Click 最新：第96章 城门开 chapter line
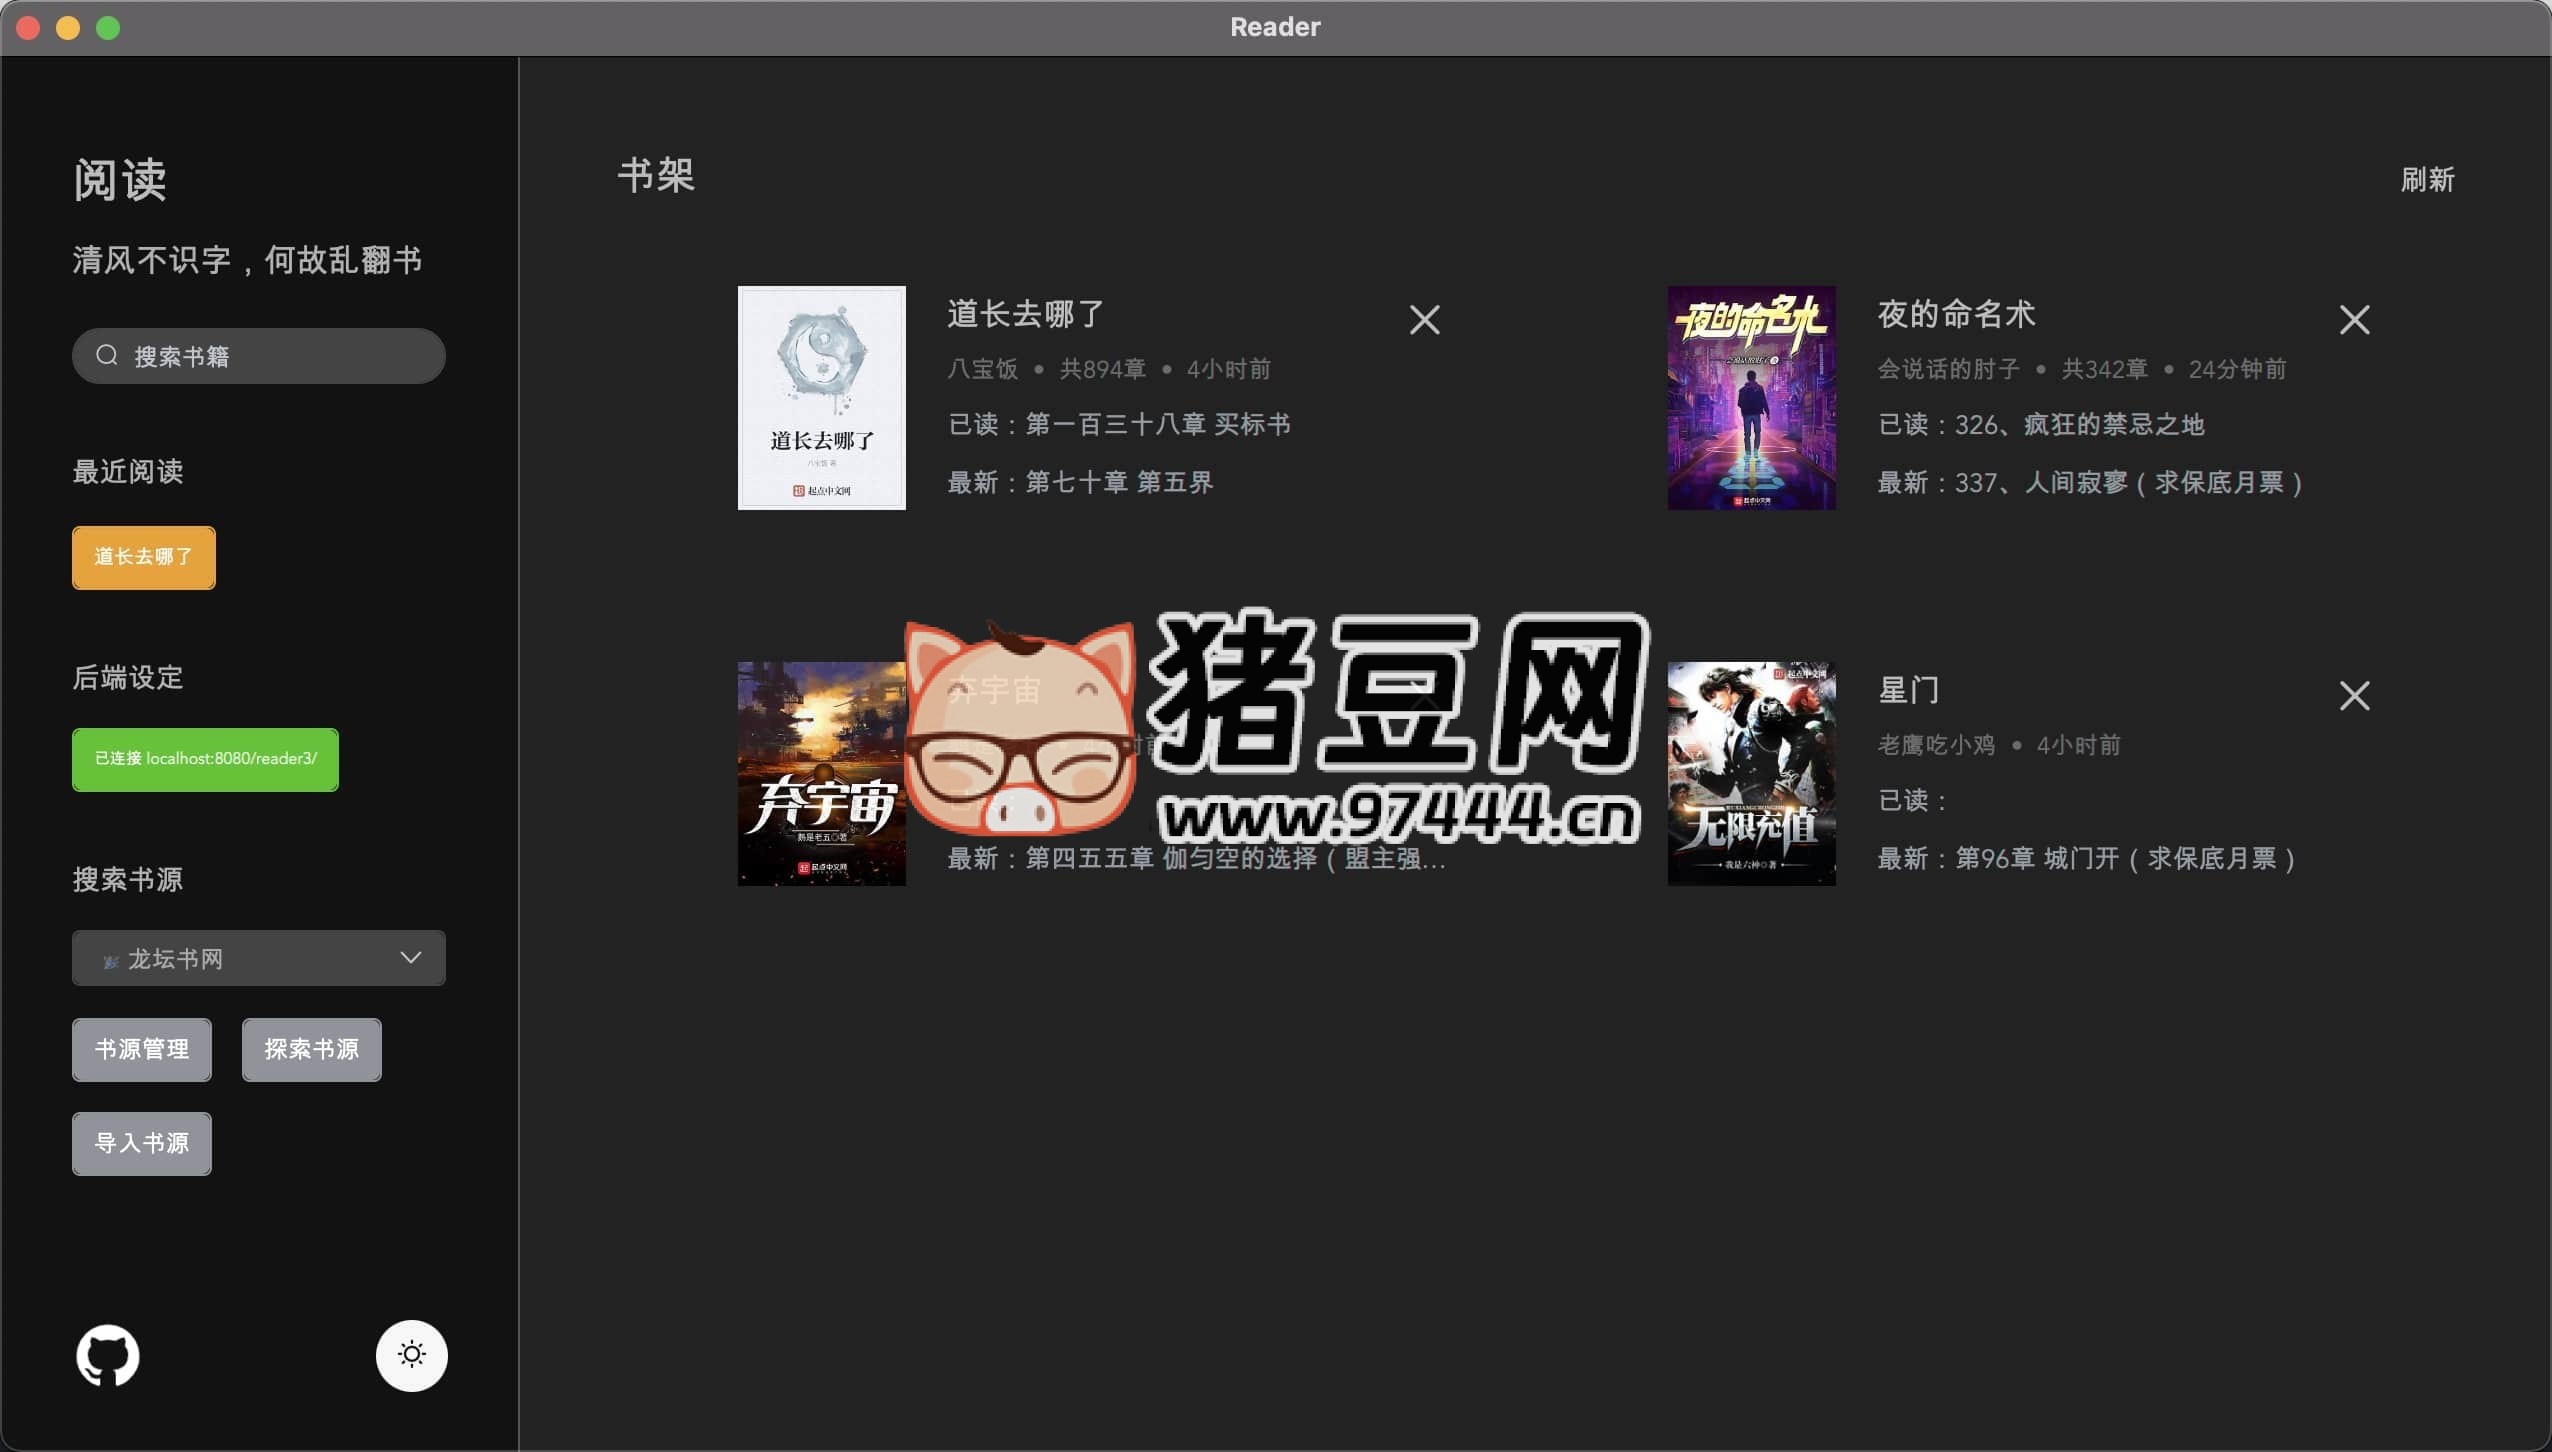The image size is (2552, 1452). coord(2086,858)
